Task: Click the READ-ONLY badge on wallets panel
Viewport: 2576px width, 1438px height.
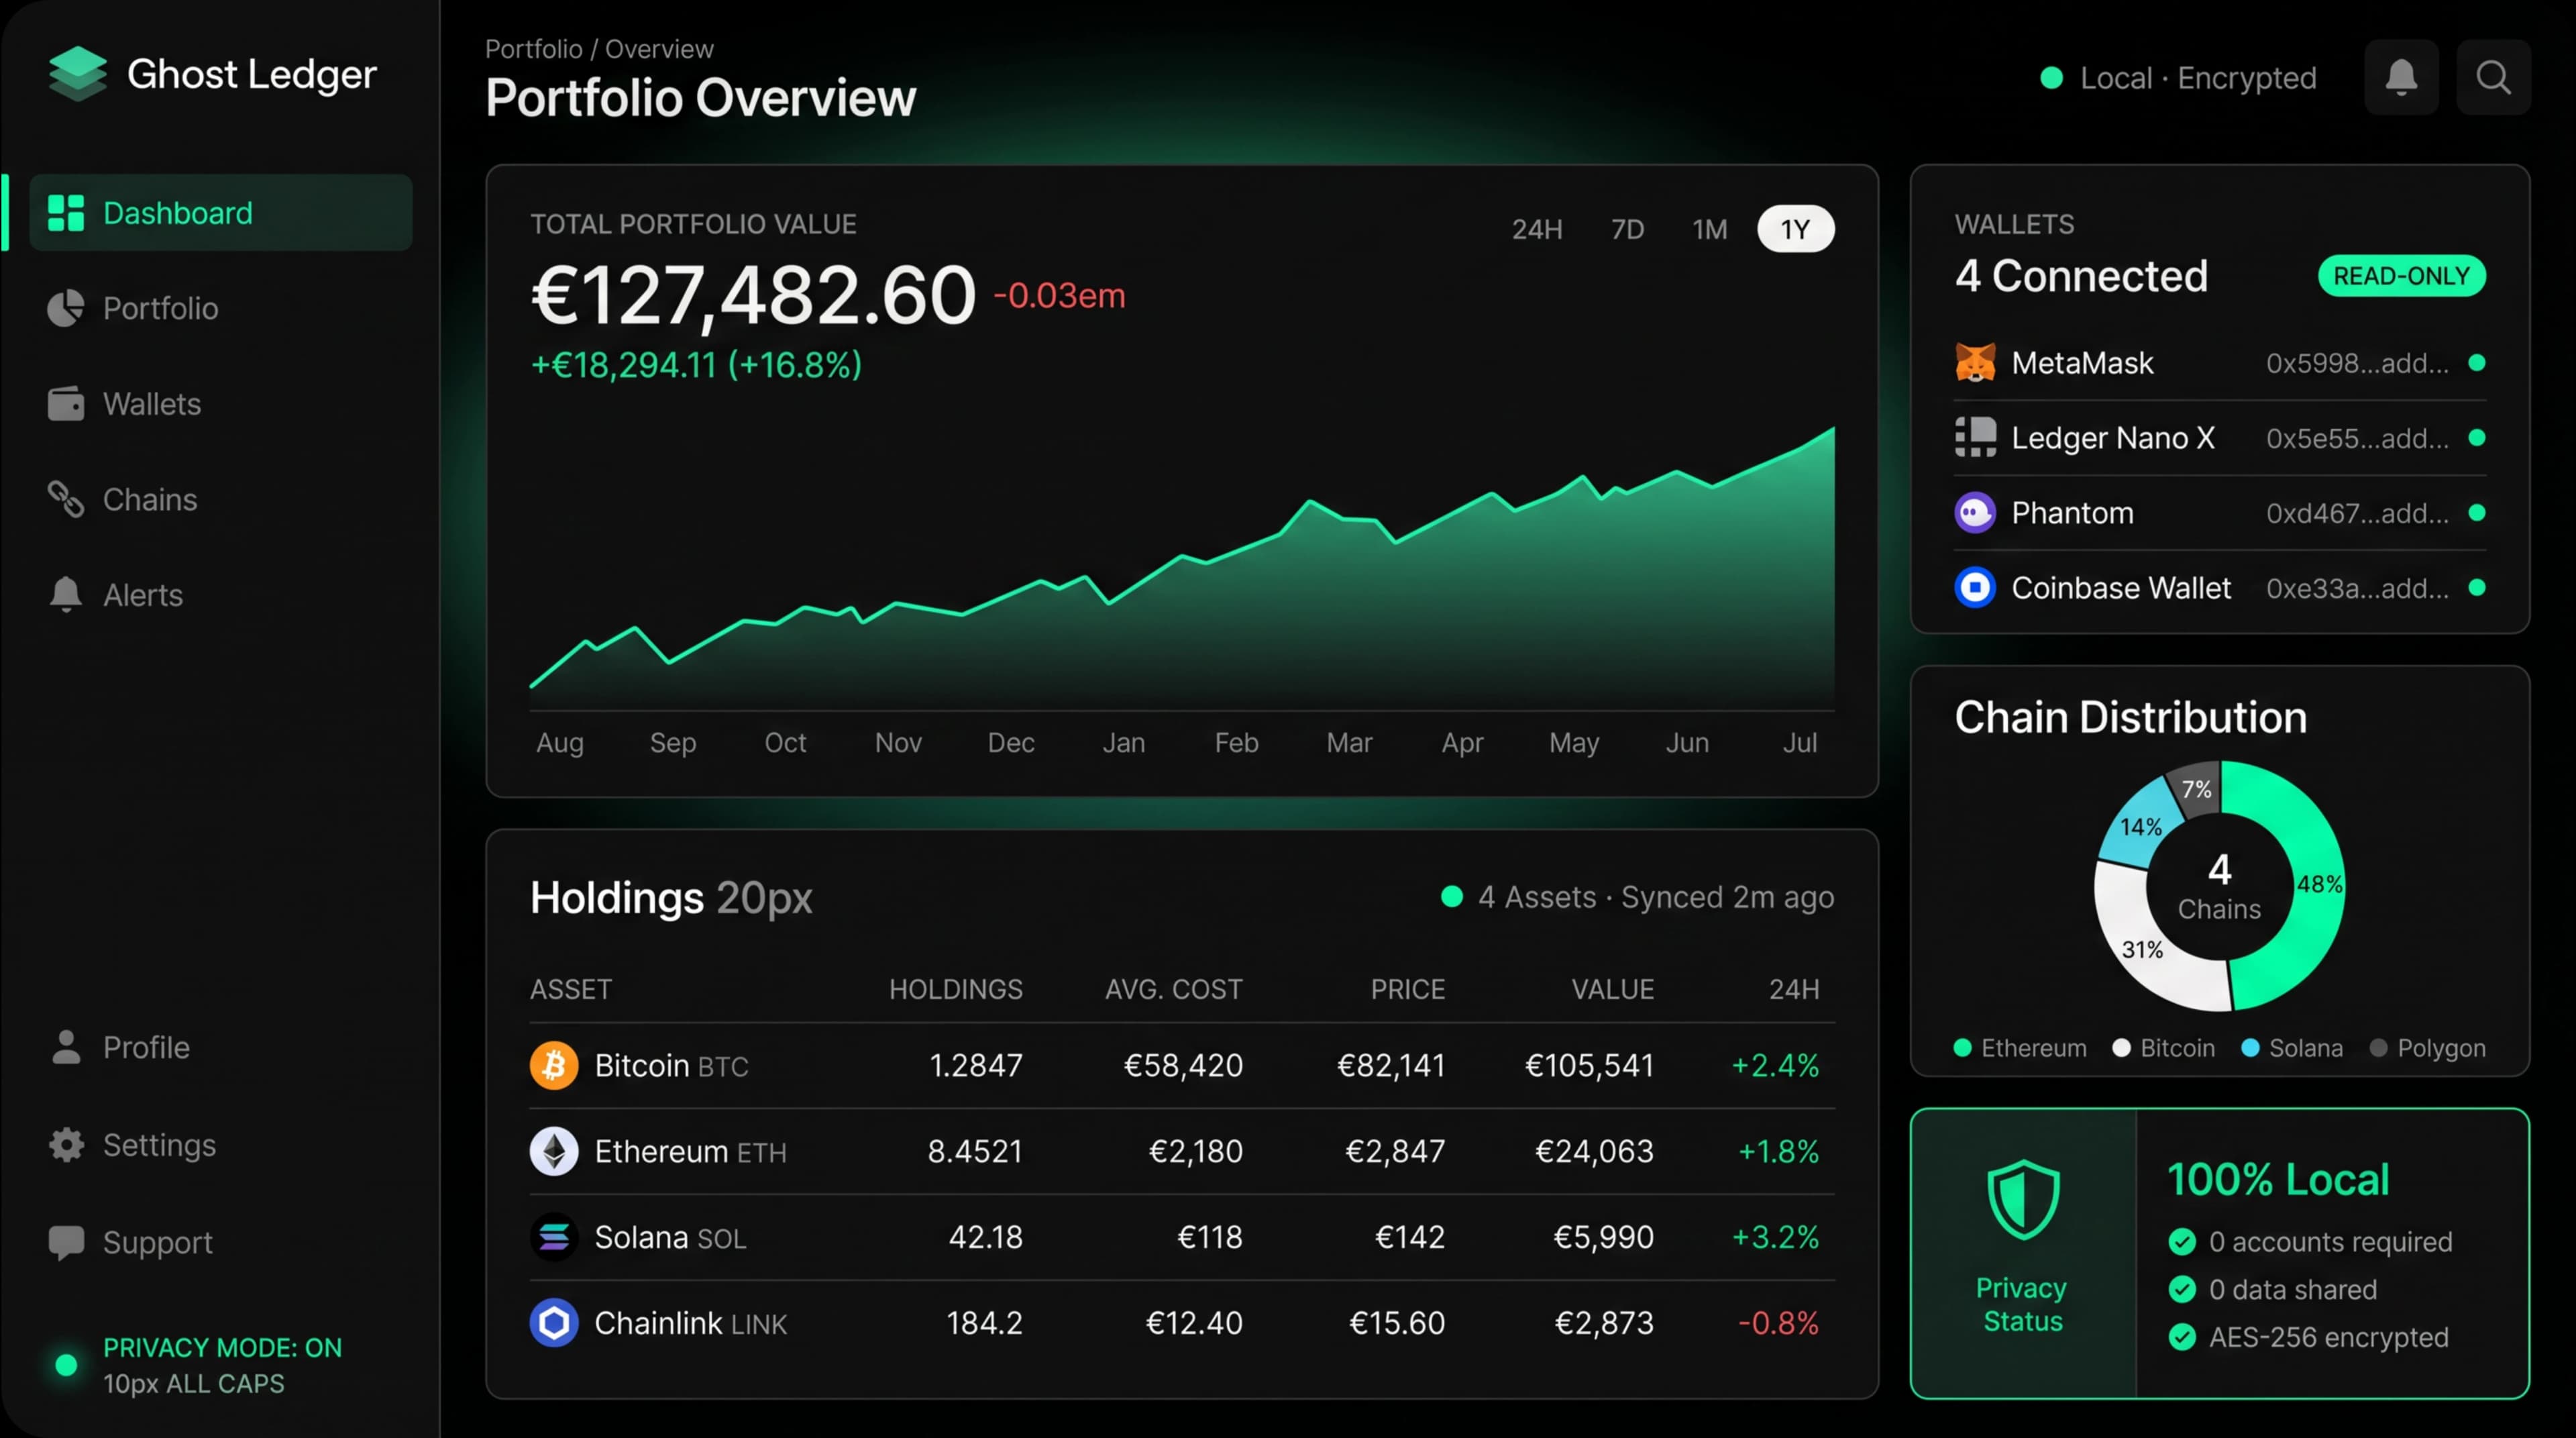Action: (x=2402, y=276)
